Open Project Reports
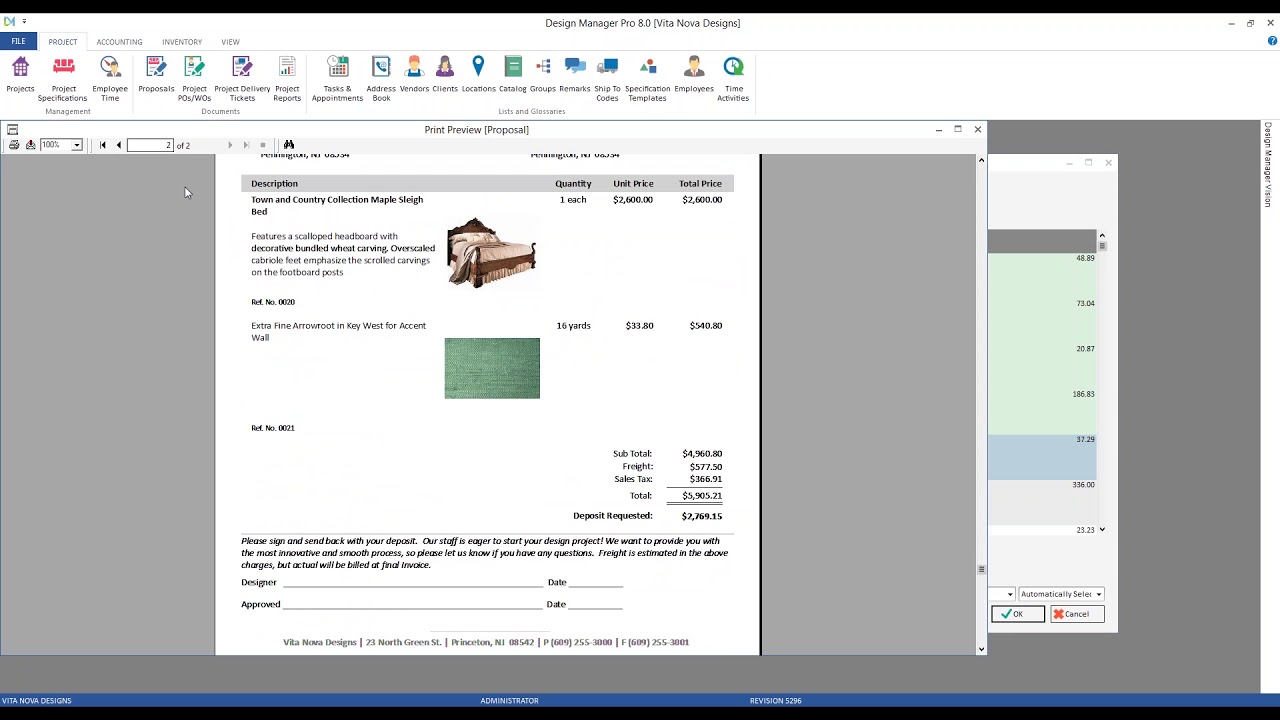Screen dimensions: 1280x720 287,79
